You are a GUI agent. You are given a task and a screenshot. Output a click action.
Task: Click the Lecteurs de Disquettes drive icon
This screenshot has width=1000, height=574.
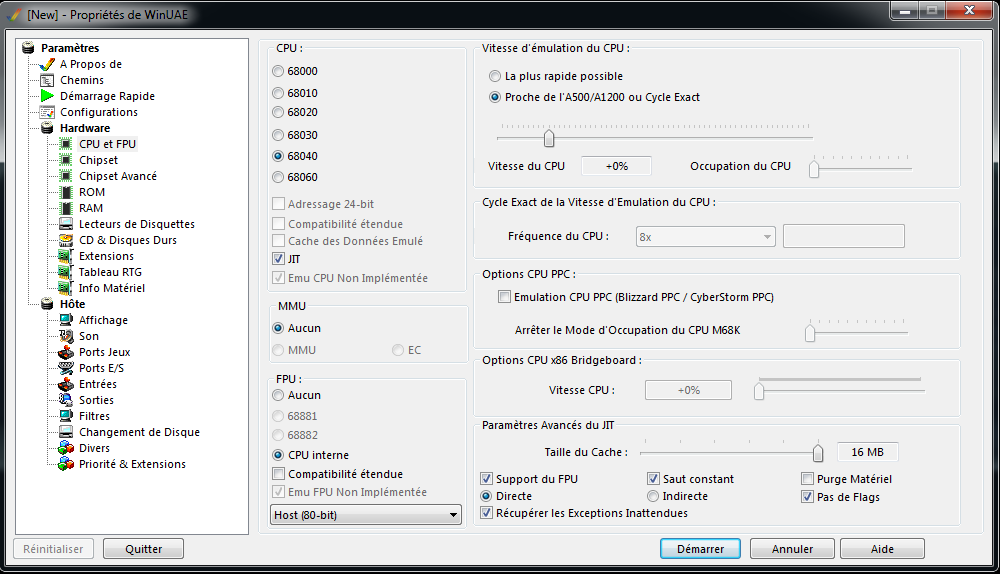point(66,224)
